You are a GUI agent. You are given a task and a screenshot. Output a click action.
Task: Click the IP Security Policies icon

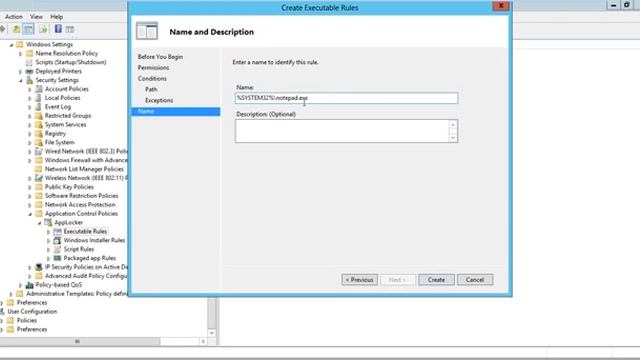click(39, 267)
